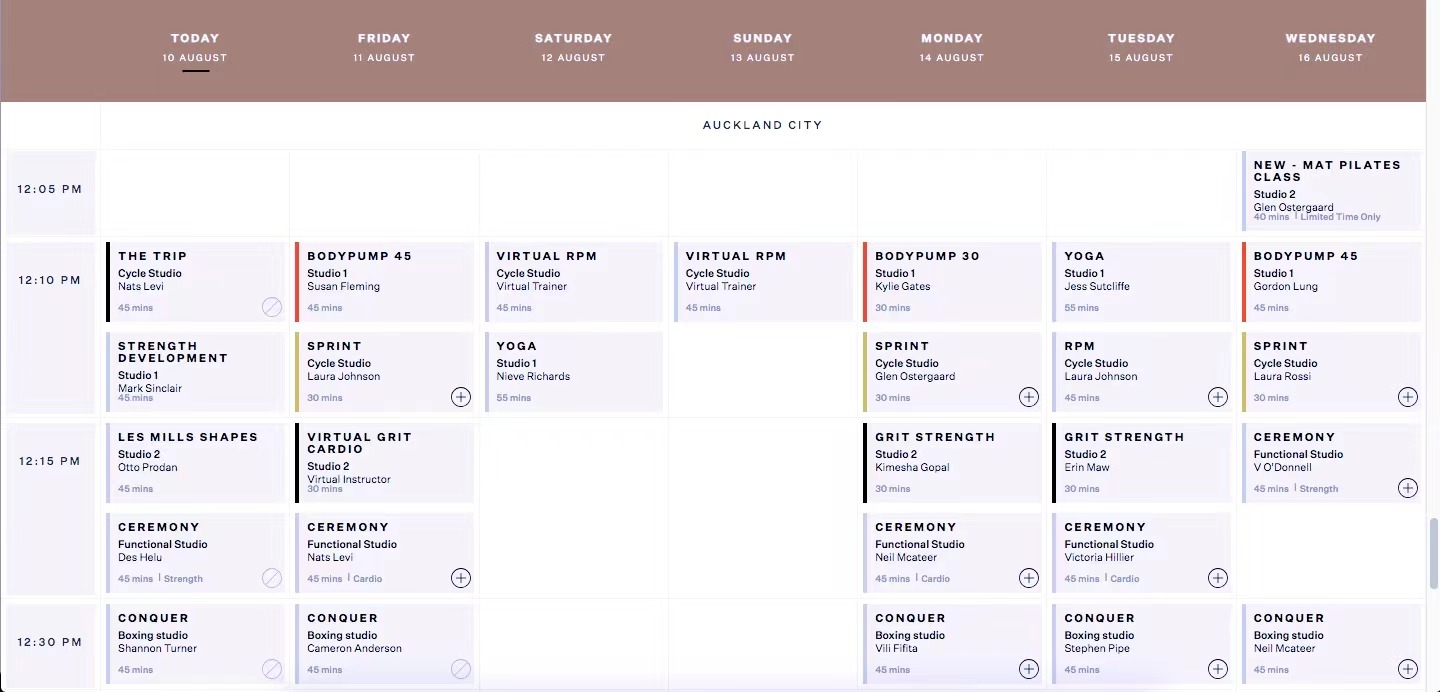This screenshot has height=692, width=1440.
Task: Click unavailable icon on Friday Conquer class
Action: click(460, 669)
